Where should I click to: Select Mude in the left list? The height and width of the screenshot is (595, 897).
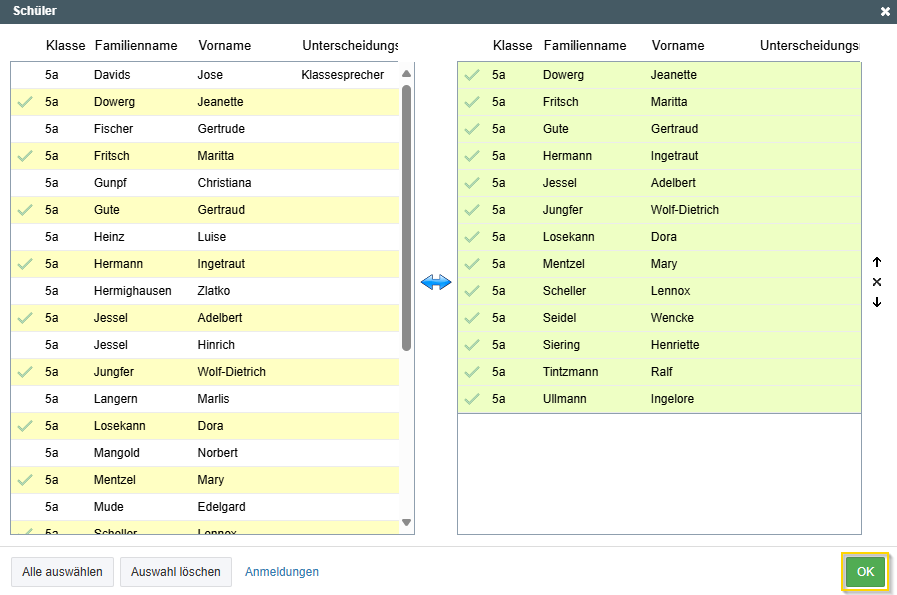pyautogui.click(x=205, y=507)
